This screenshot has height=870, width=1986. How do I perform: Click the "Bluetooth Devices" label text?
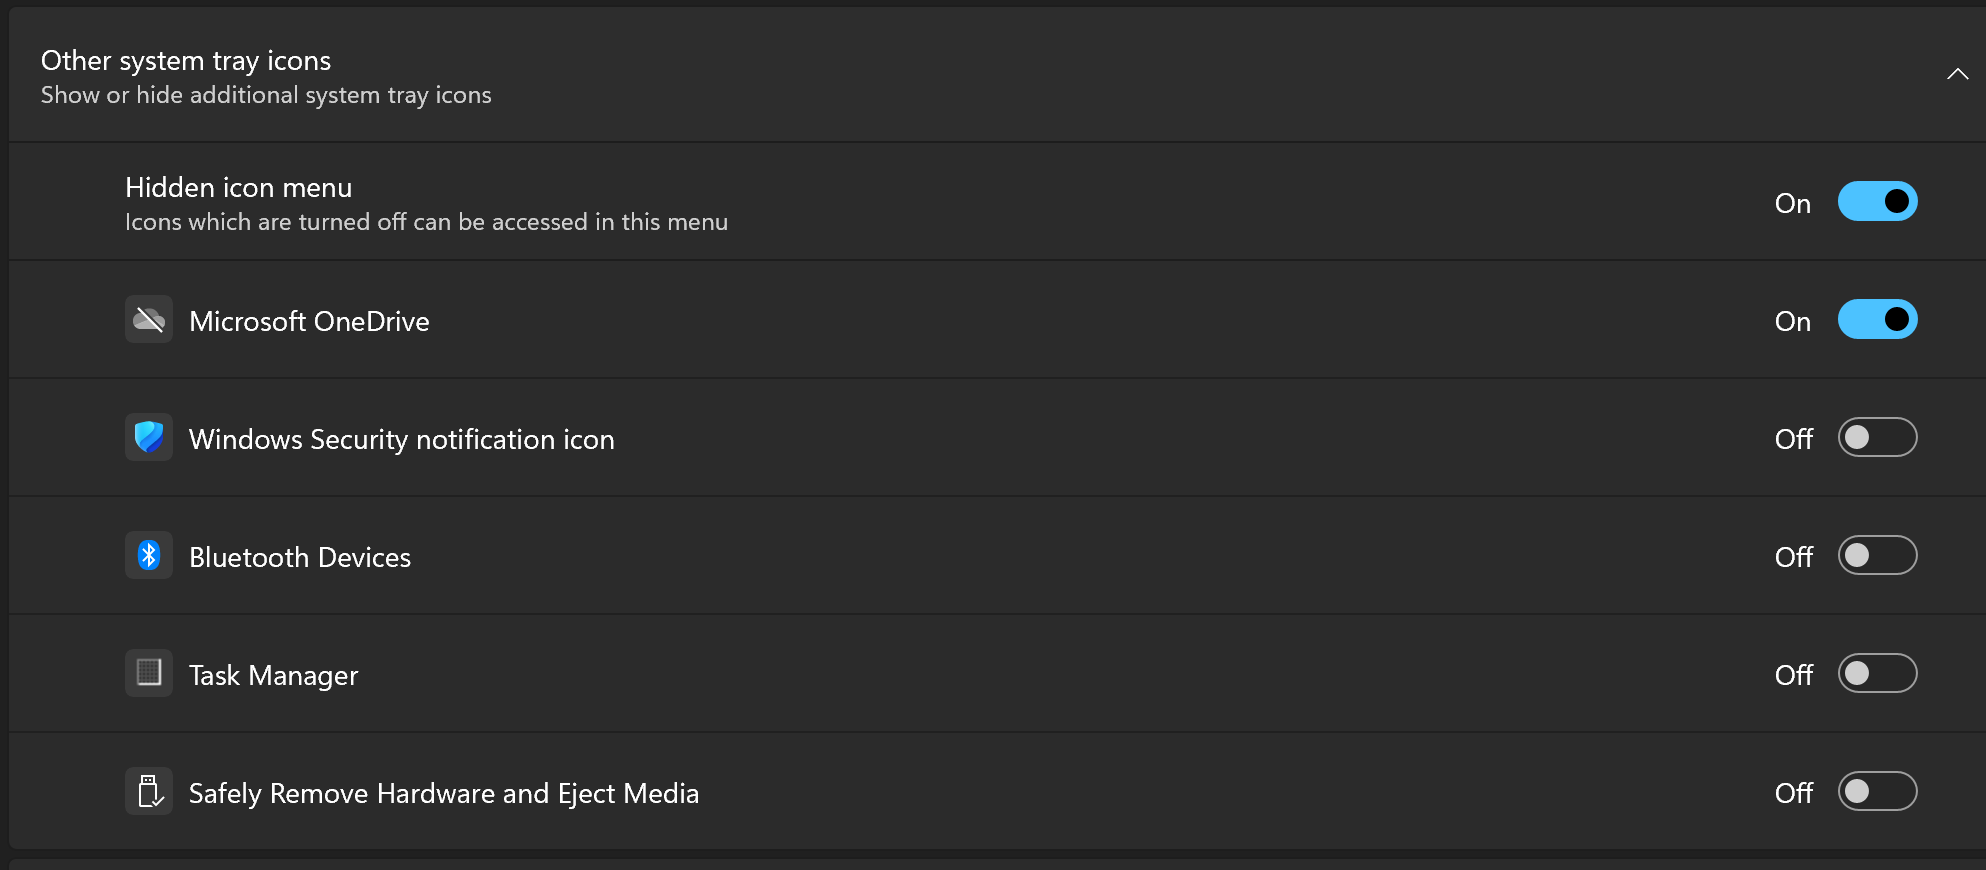point(300,558)
